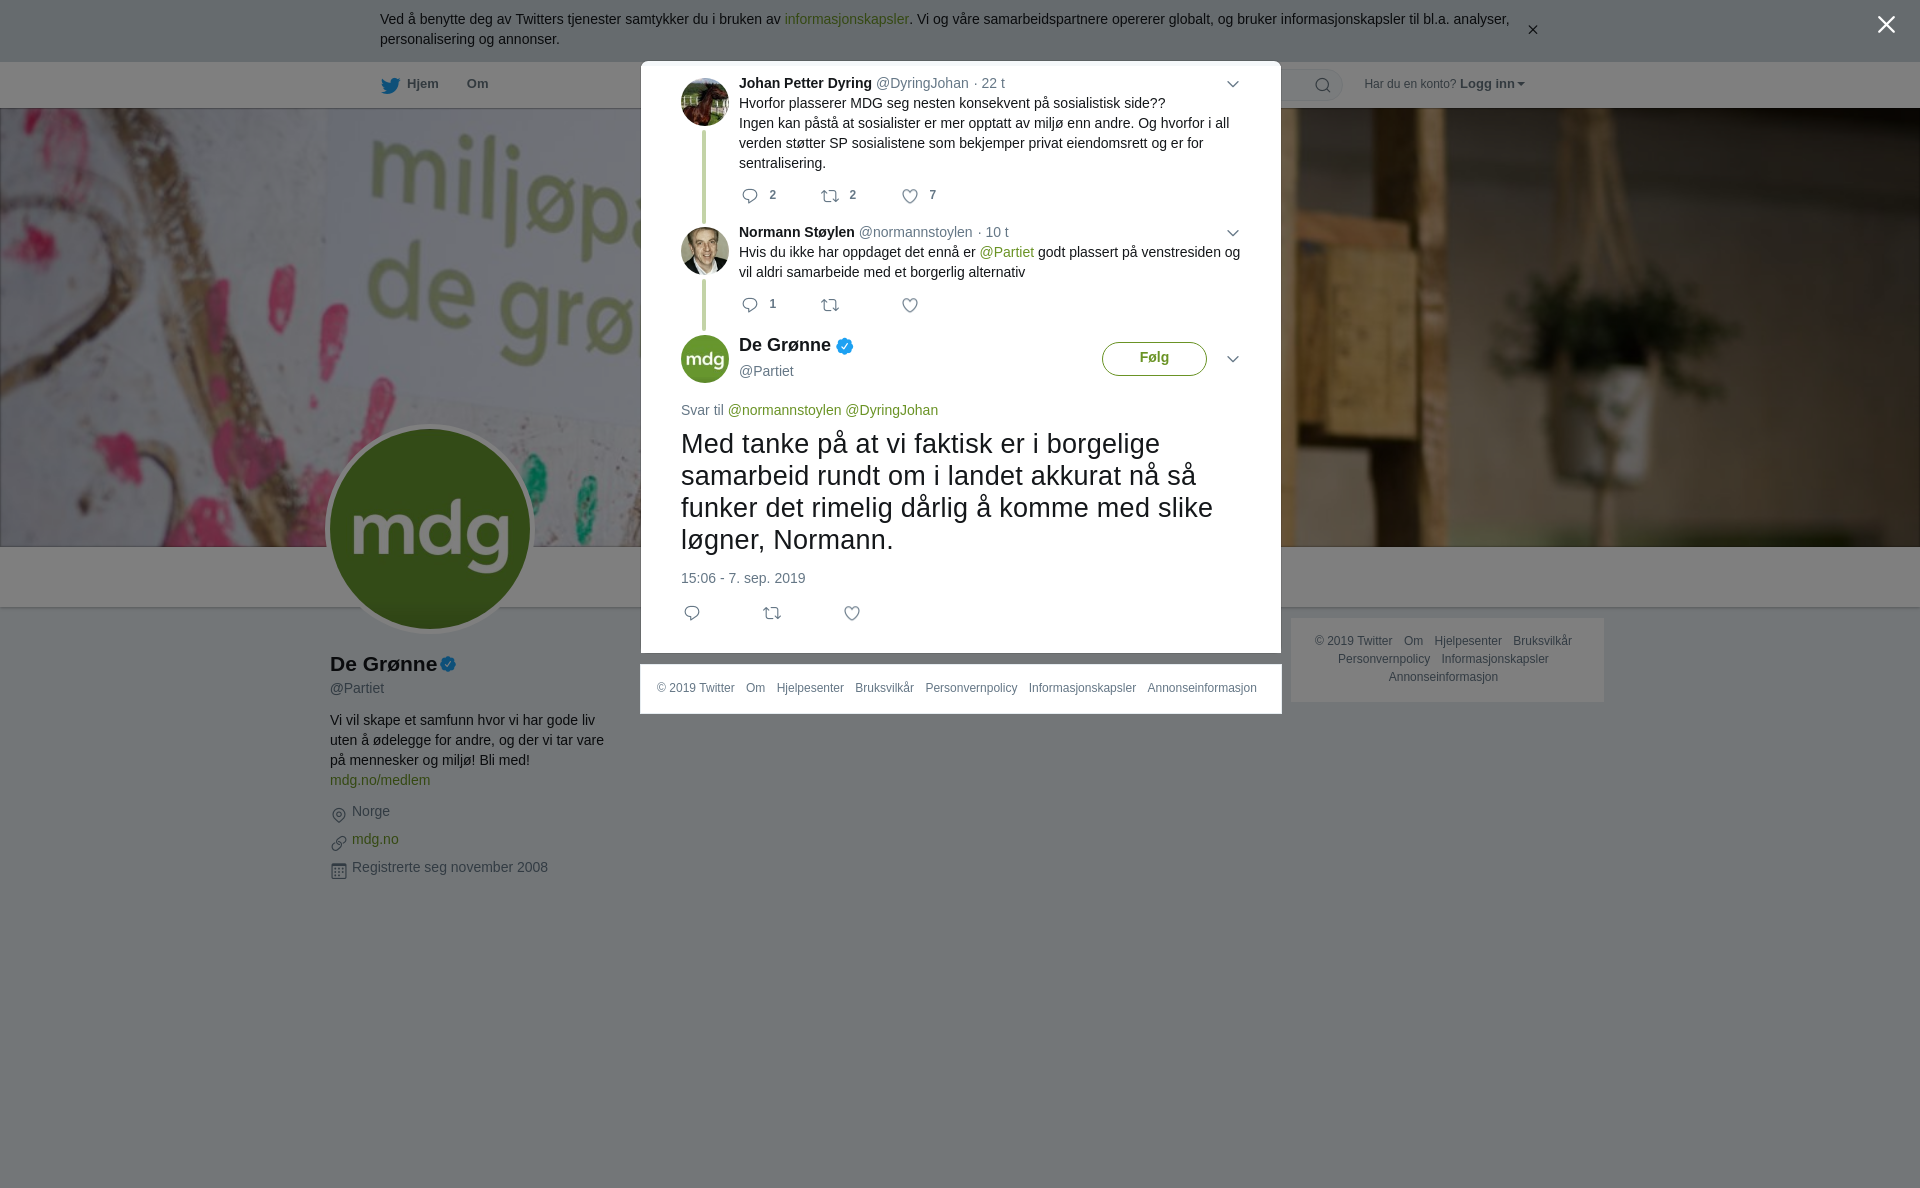The height and width of the screenshot is (1188, 1920).
Task: Reply to Johan Petter Dyring's tweet
Action: tap(750, 196)
